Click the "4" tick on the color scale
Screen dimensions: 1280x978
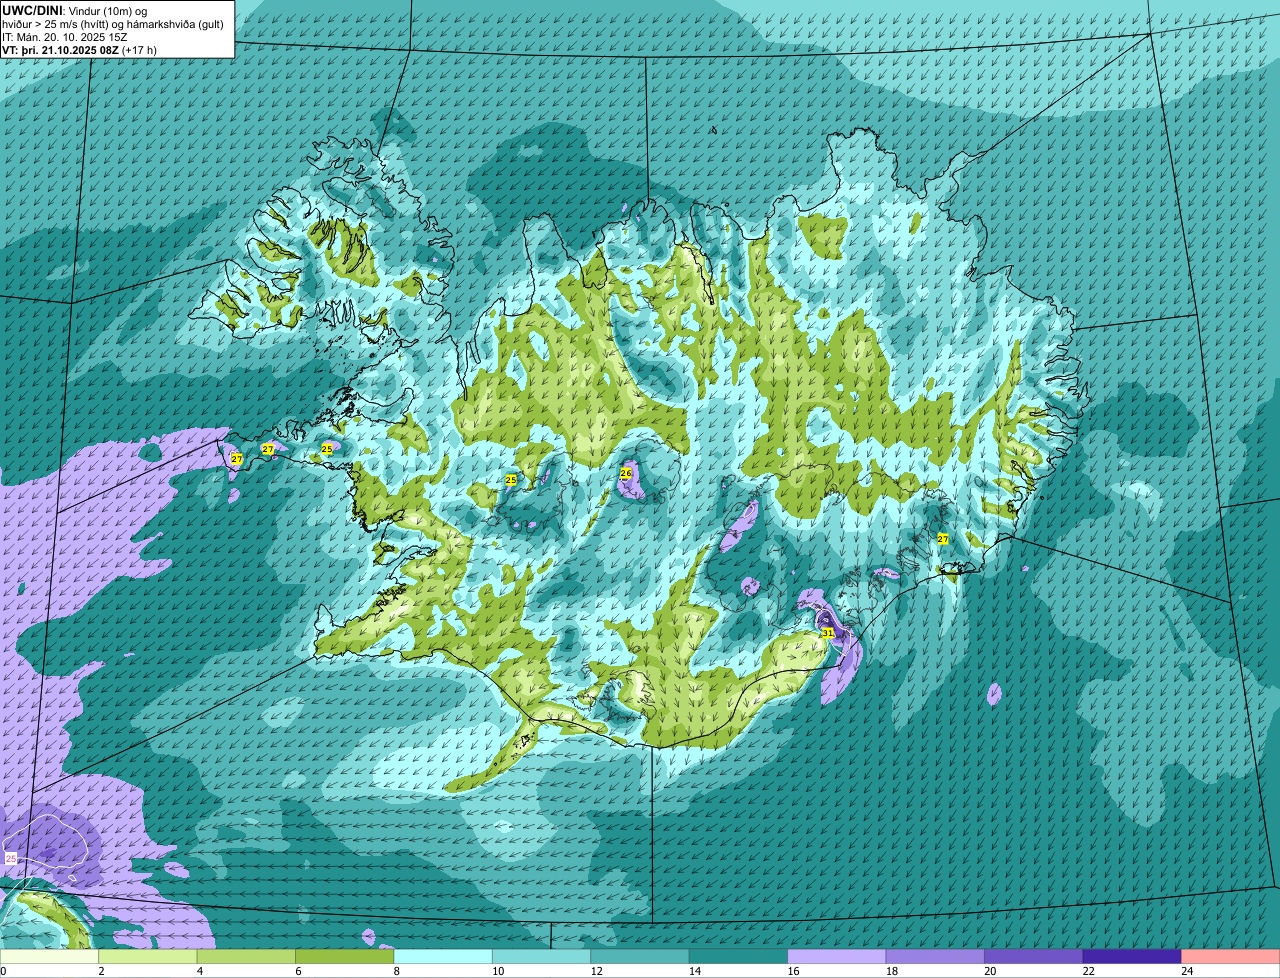pos(200,971)
